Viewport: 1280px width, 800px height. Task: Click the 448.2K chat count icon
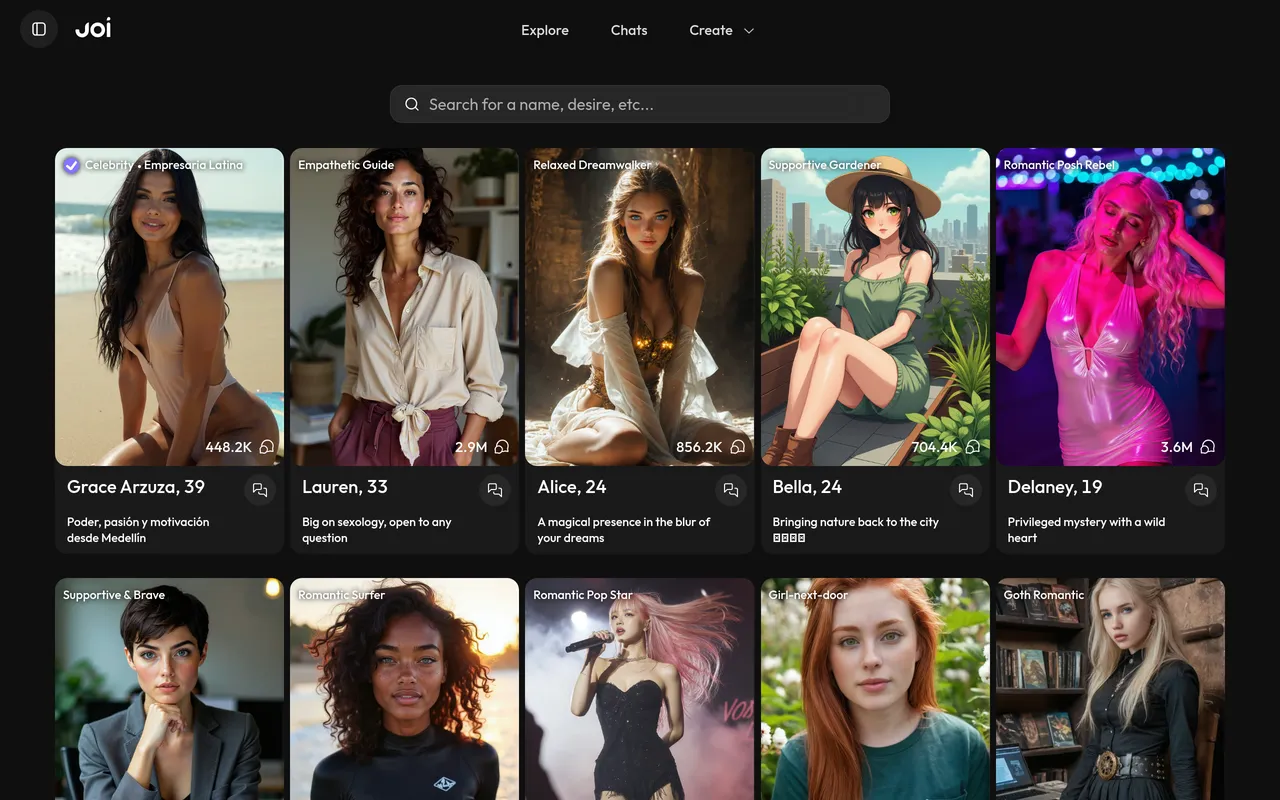pyautogui.click(x=267, y=447)
